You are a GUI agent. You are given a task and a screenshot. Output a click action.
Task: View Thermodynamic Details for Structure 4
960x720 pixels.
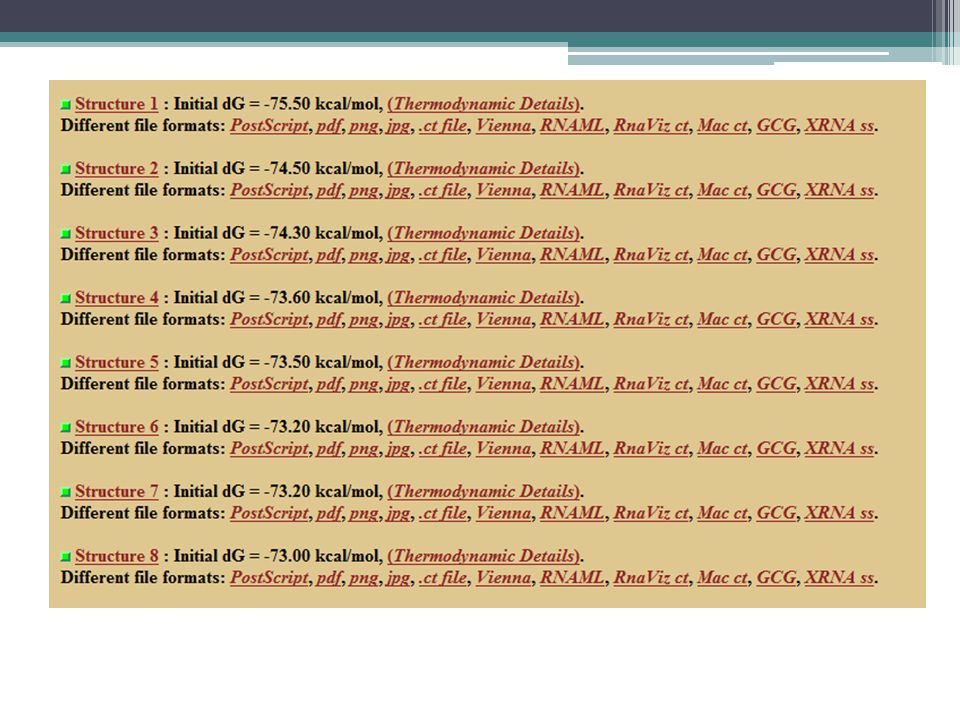[x=484, y=298]
